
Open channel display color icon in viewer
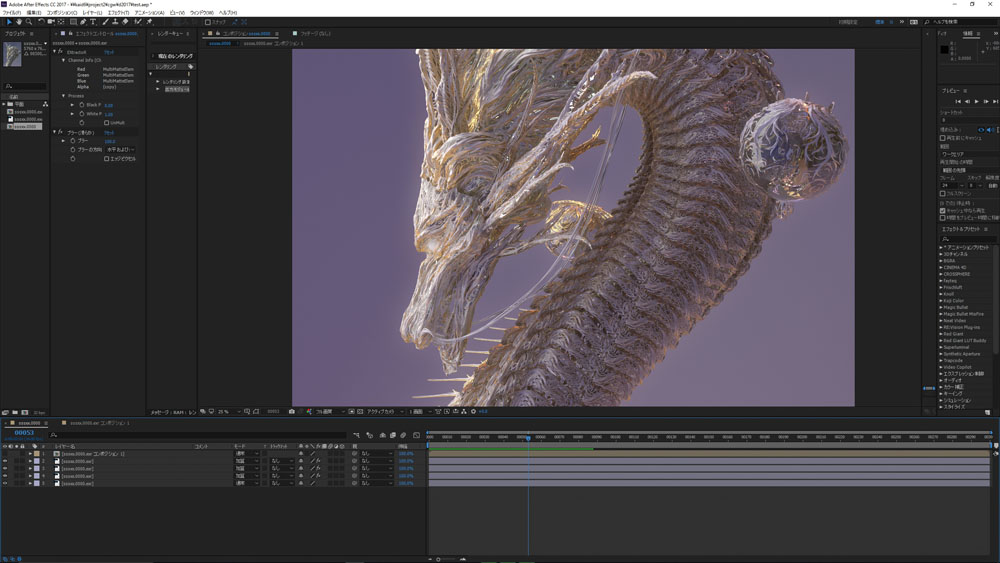coord(309,412)
